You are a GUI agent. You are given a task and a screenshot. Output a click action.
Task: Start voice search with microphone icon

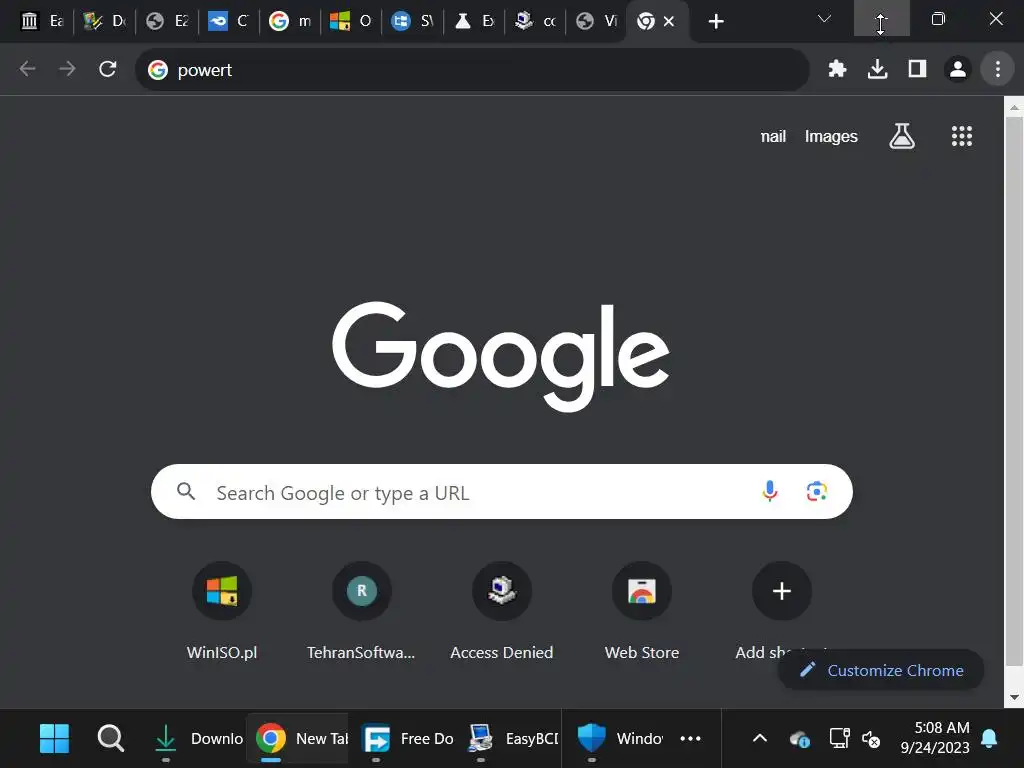coord(770,491)
